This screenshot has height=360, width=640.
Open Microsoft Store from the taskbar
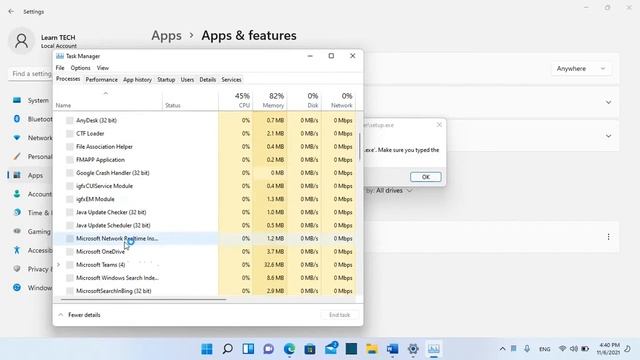tap(310, 349)
